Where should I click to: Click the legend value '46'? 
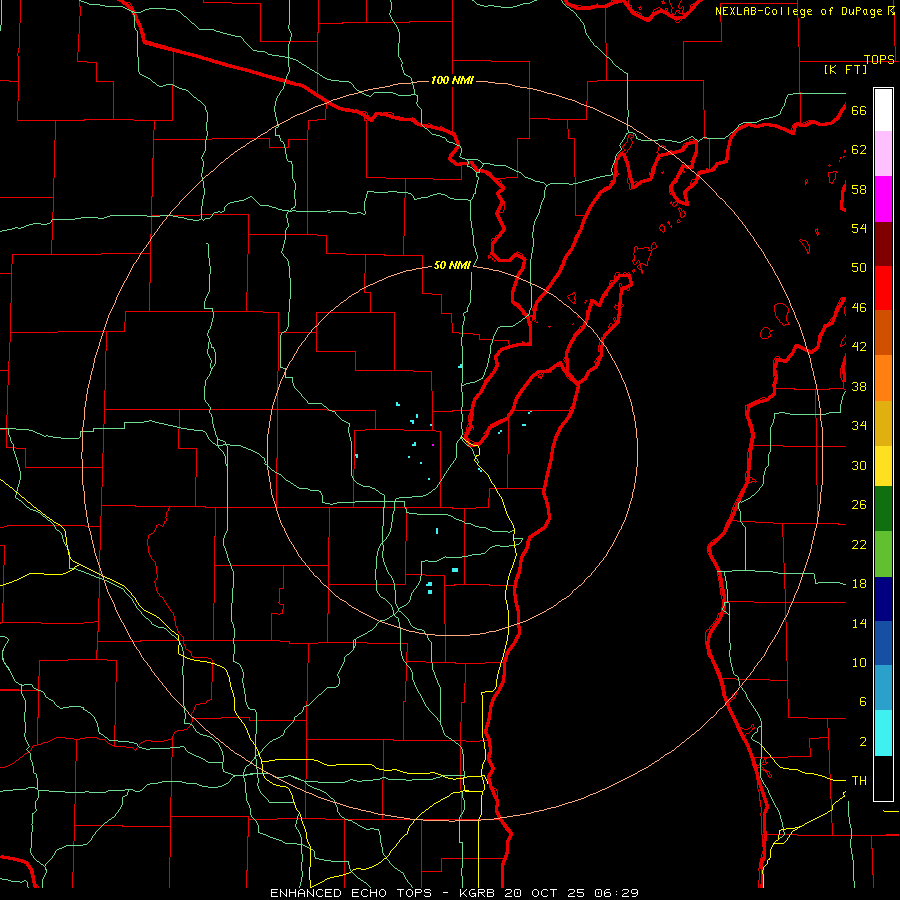pos(859,308)
